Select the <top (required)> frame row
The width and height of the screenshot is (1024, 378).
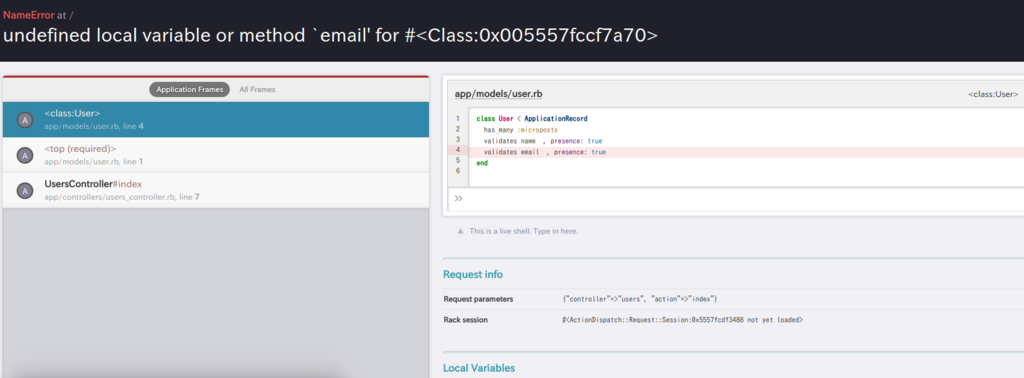[x=216, y=155]
